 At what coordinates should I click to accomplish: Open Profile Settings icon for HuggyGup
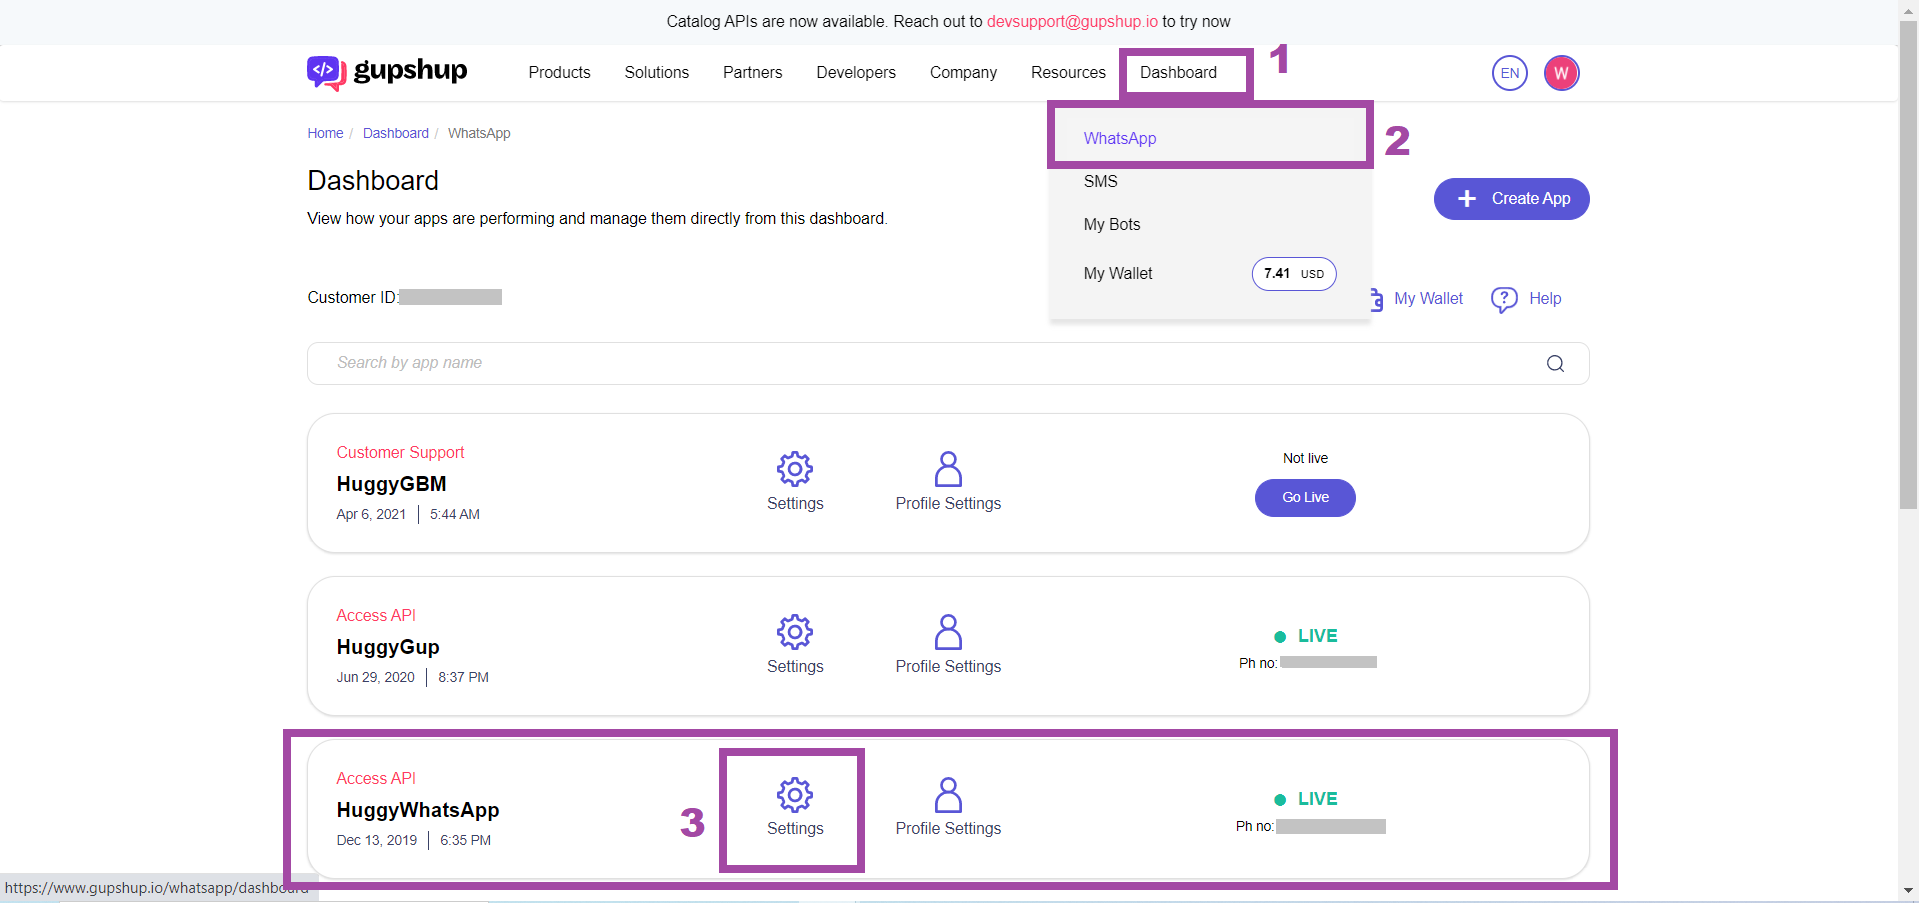[948, 631]
